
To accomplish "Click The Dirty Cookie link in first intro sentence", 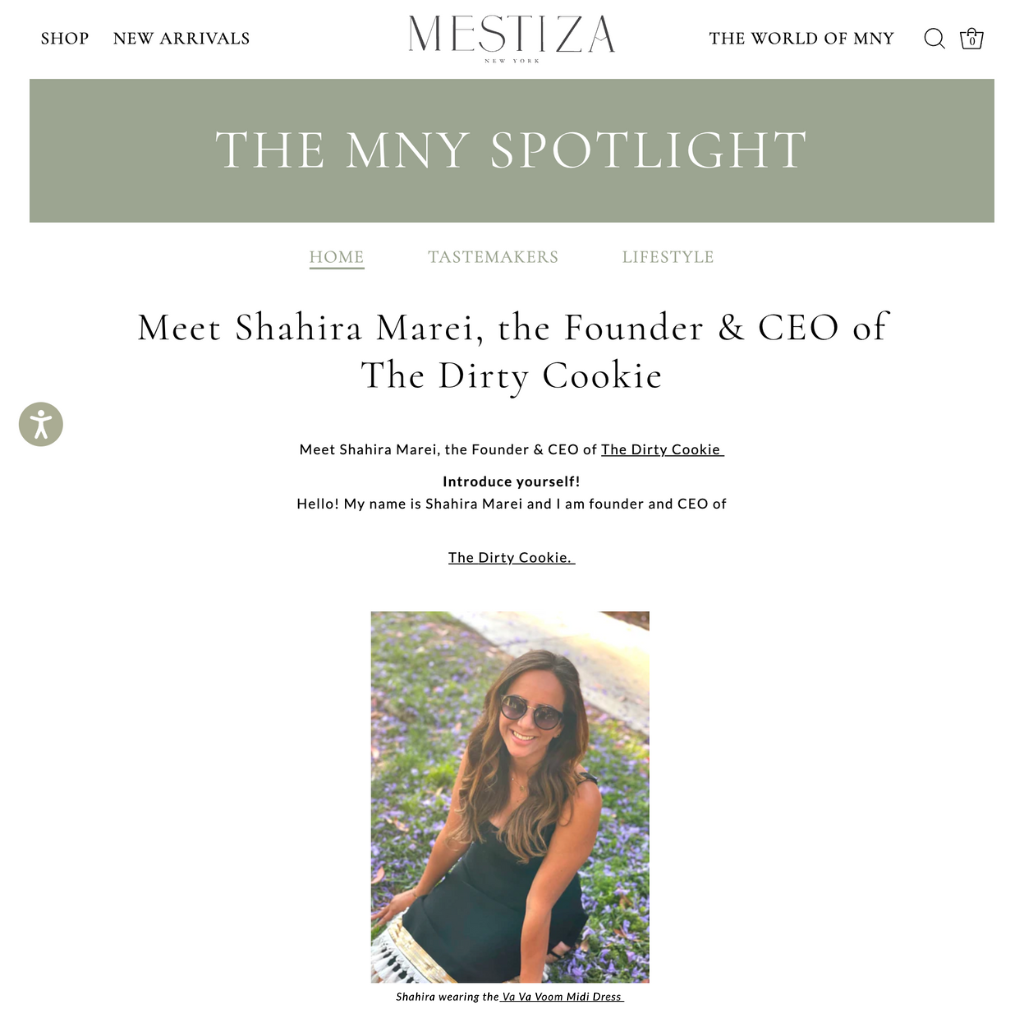I will pos(661,450).
